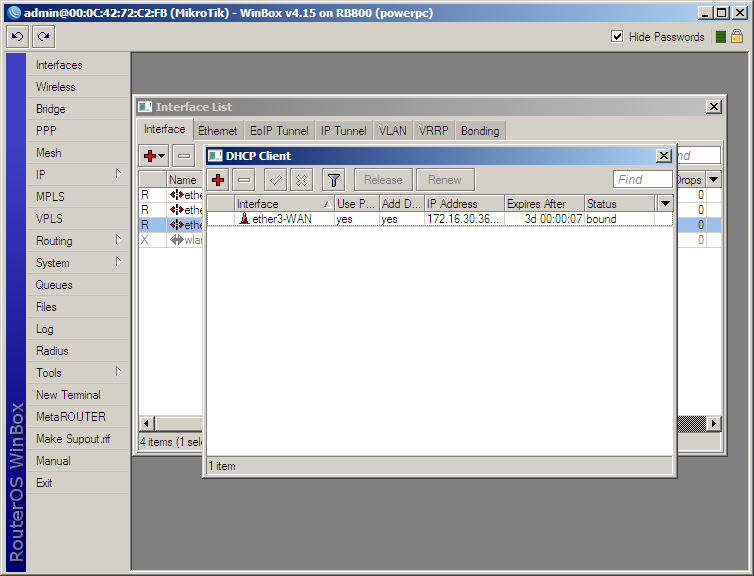Enable DHCP client using checkmark icon
The image size is (754, 576).
coord(276,180)
